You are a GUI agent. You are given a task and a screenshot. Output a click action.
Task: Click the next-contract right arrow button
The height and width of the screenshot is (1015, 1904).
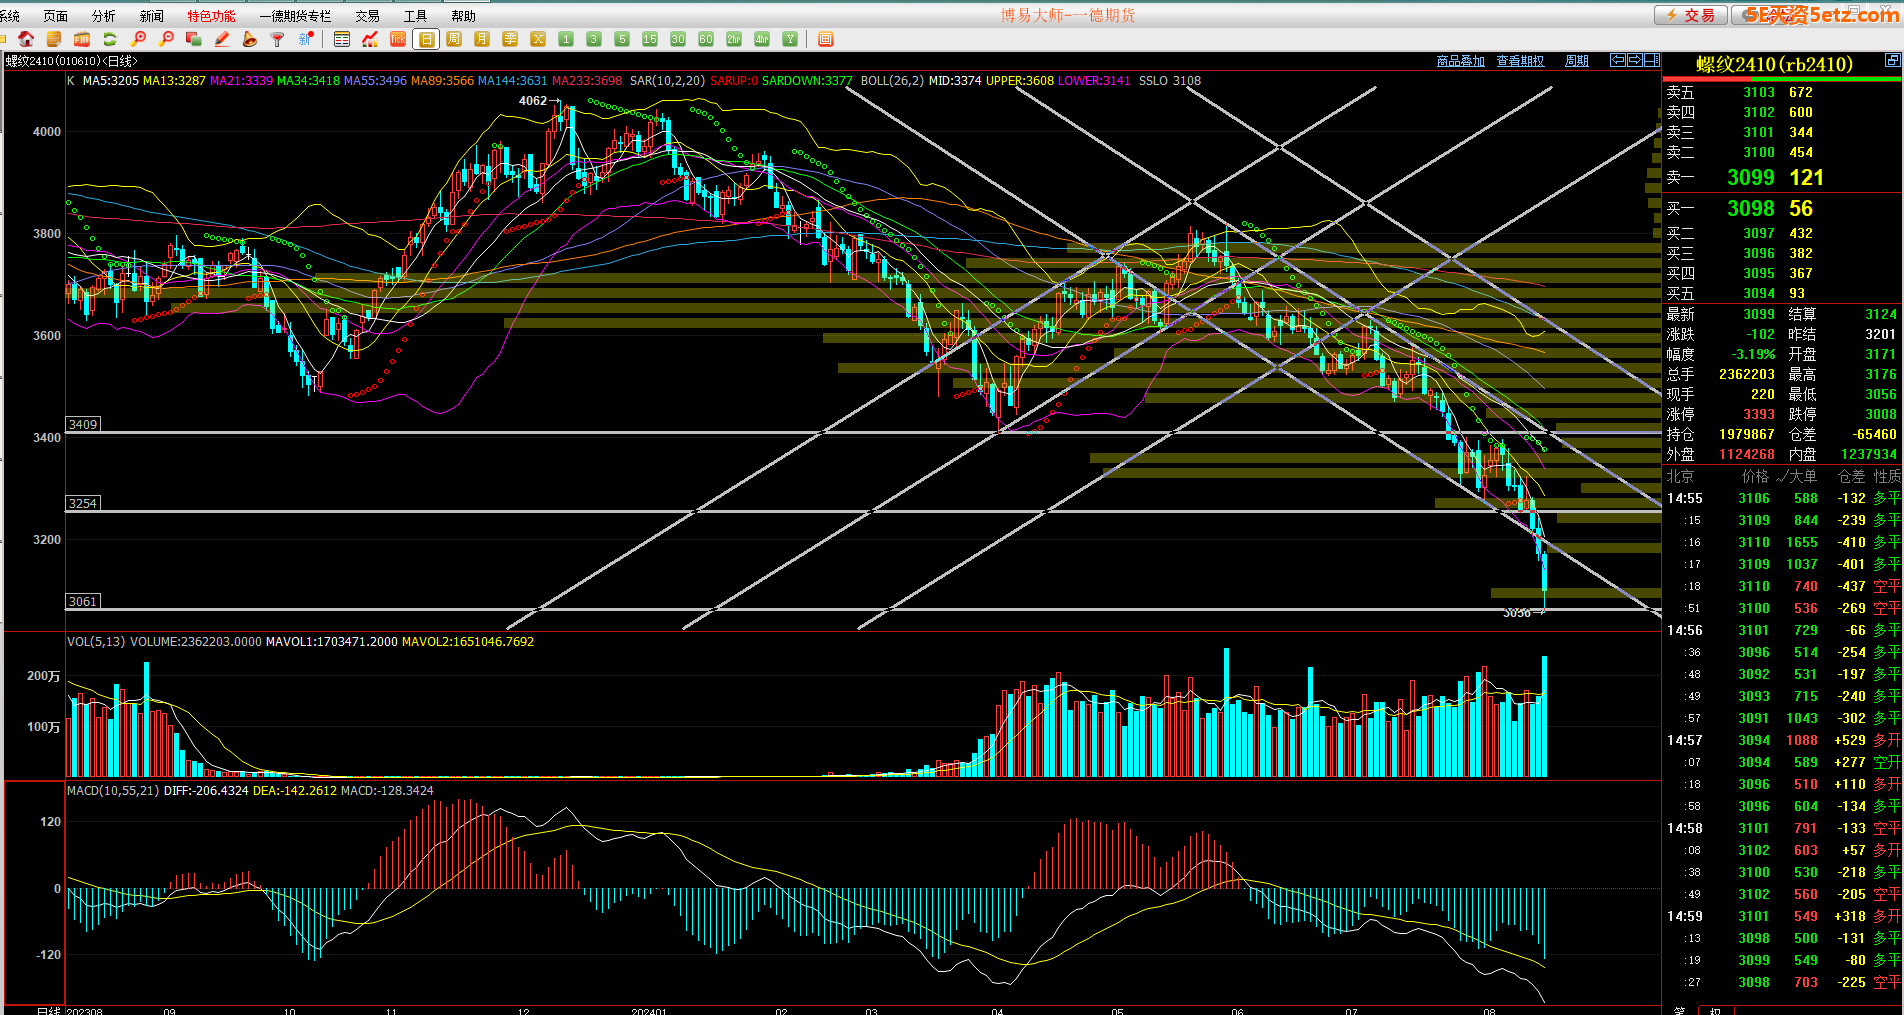(x=1634, y=60)
